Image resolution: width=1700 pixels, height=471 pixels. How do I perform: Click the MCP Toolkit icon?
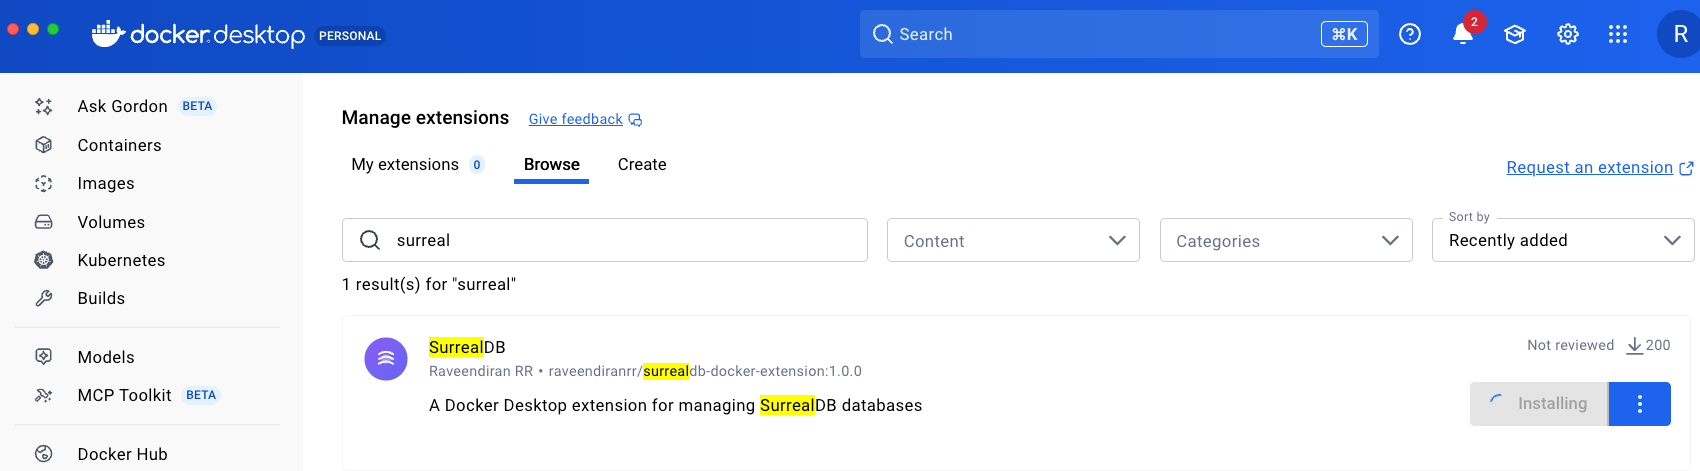[44, 395]
